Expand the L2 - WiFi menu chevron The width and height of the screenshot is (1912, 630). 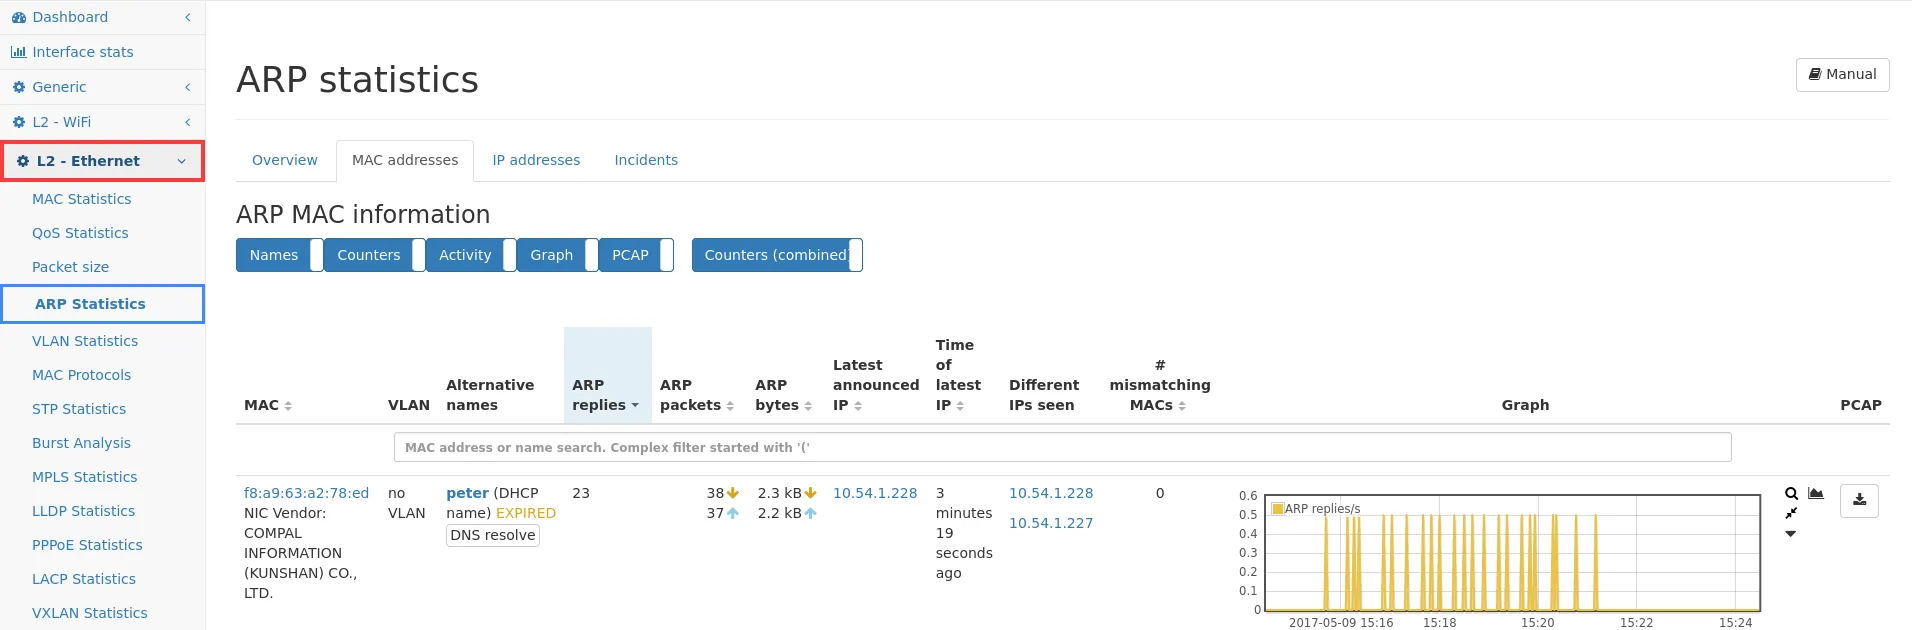[187, 122]
